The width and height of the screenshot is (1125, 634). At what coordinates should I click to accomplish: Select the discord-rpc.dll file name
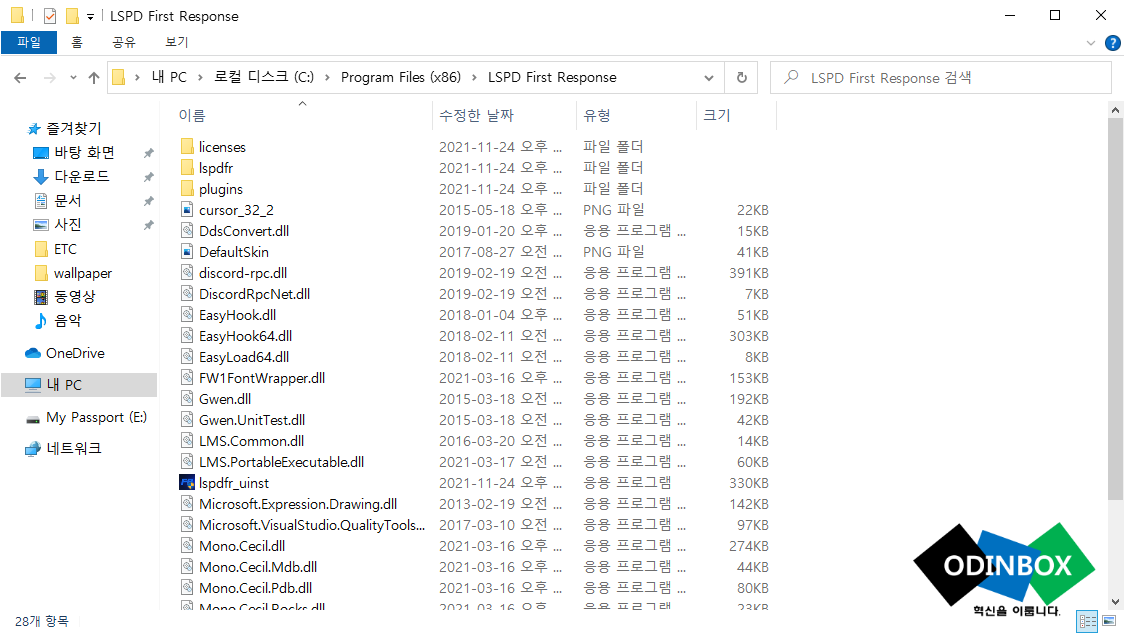pyautogui.click(x=243, y=273)
